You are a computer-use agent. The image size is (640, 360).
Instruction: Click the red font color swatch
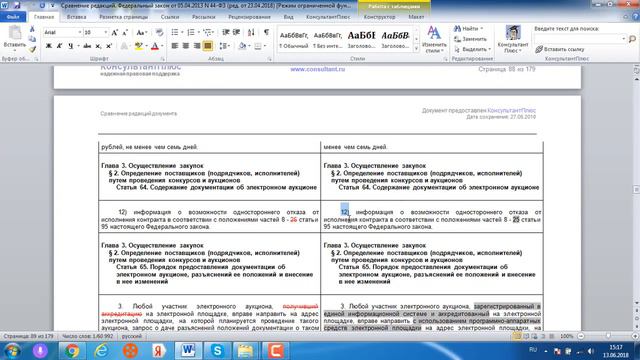coord(155,46)
